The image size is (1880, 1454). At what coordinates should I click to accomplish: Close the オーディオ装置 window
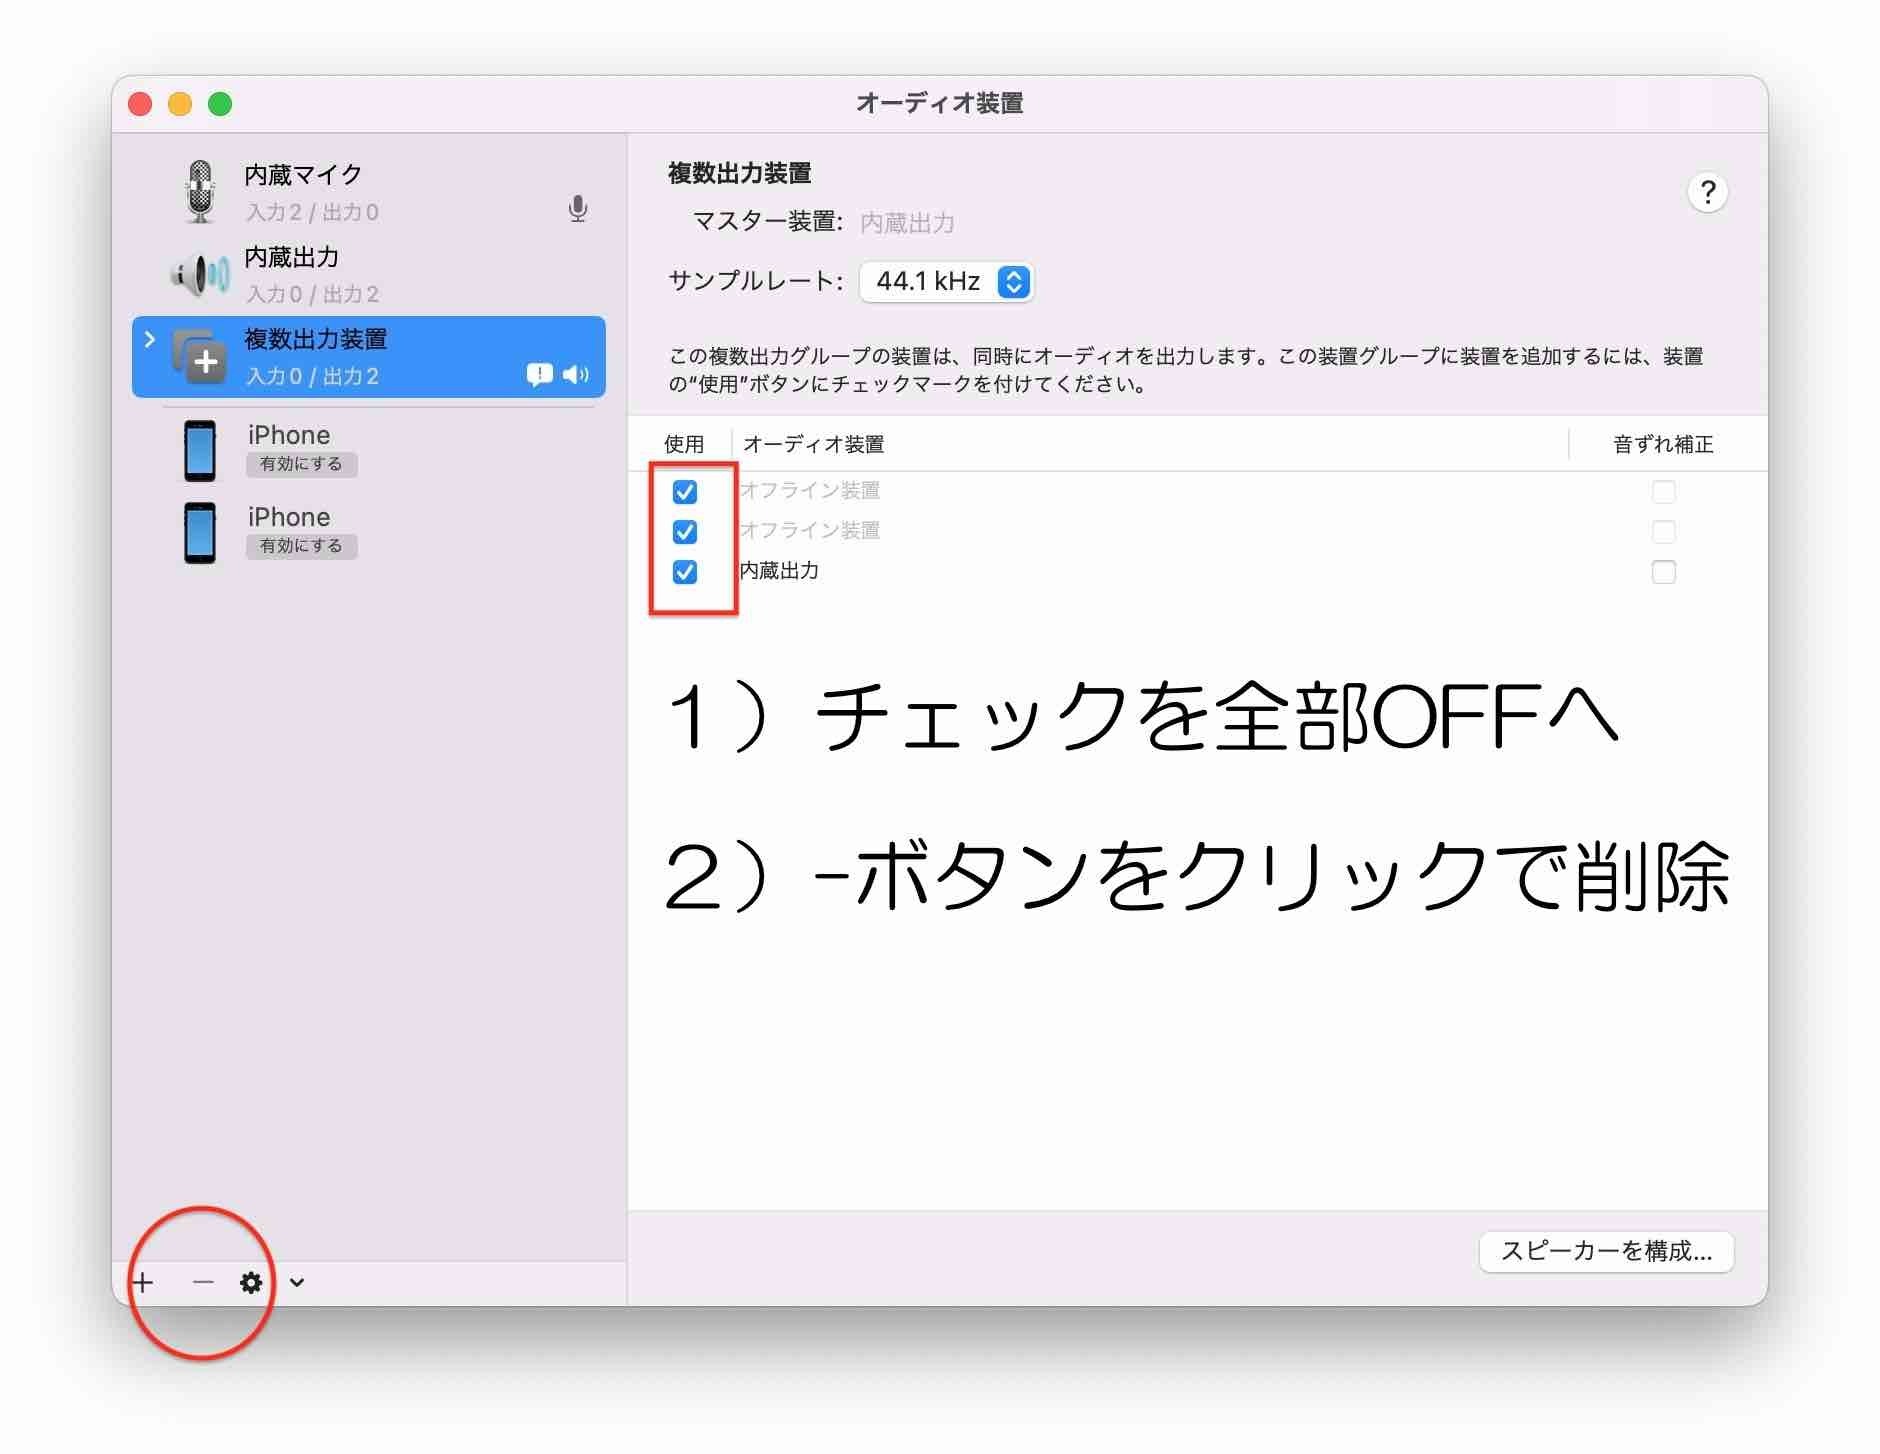click(140, 104)
